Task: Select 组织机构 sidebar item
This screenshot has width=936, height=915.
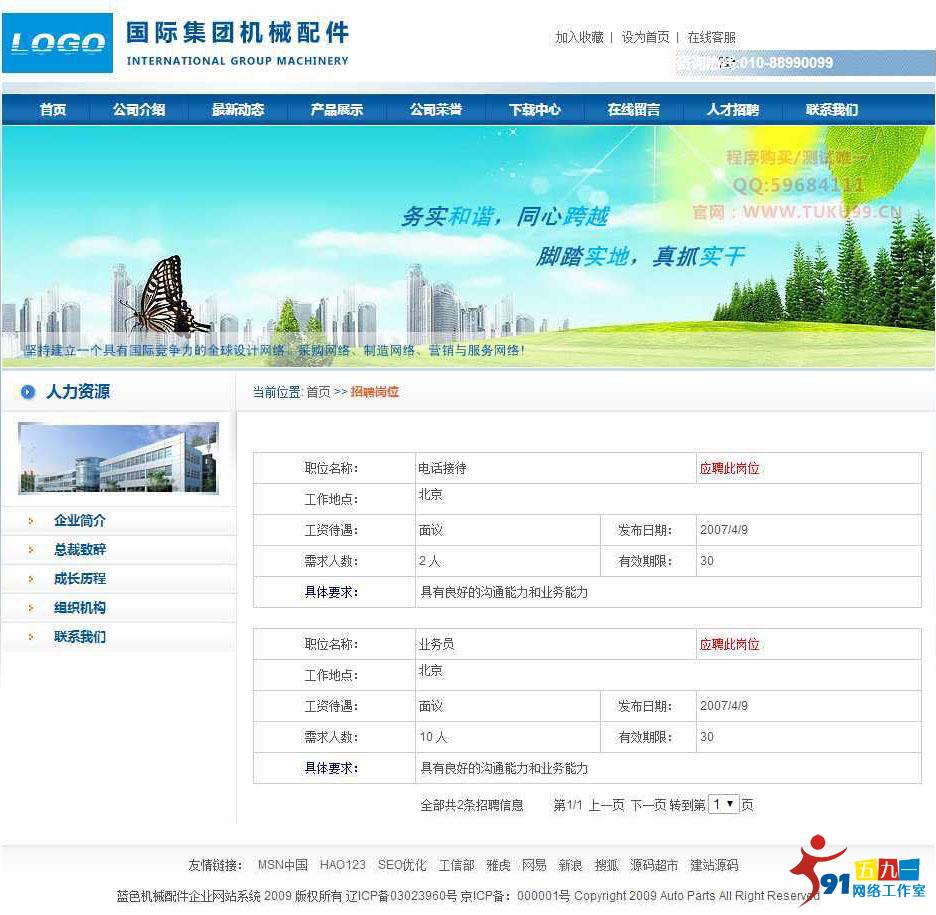Action: (x=80, y=607)
